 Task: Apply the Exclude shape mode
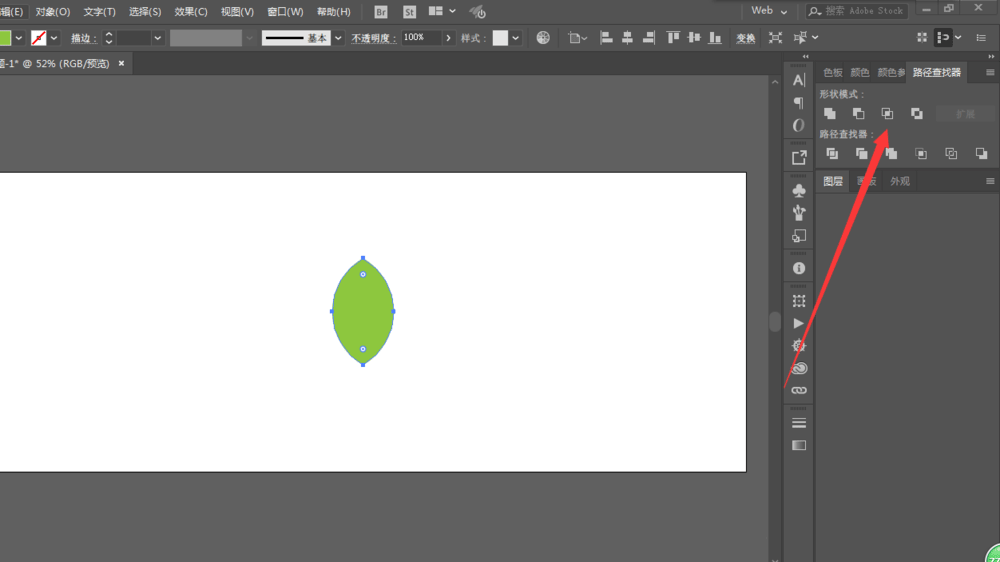pos(916,114)
